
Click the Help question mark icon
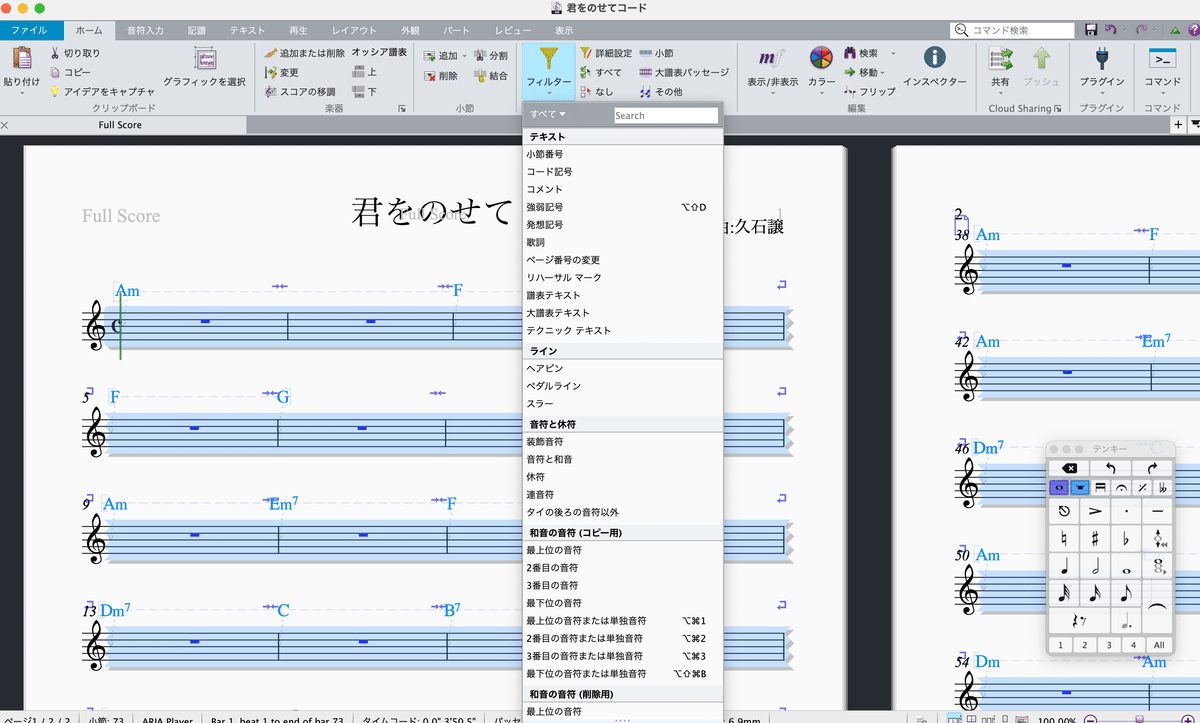[x=1192, y=31]
